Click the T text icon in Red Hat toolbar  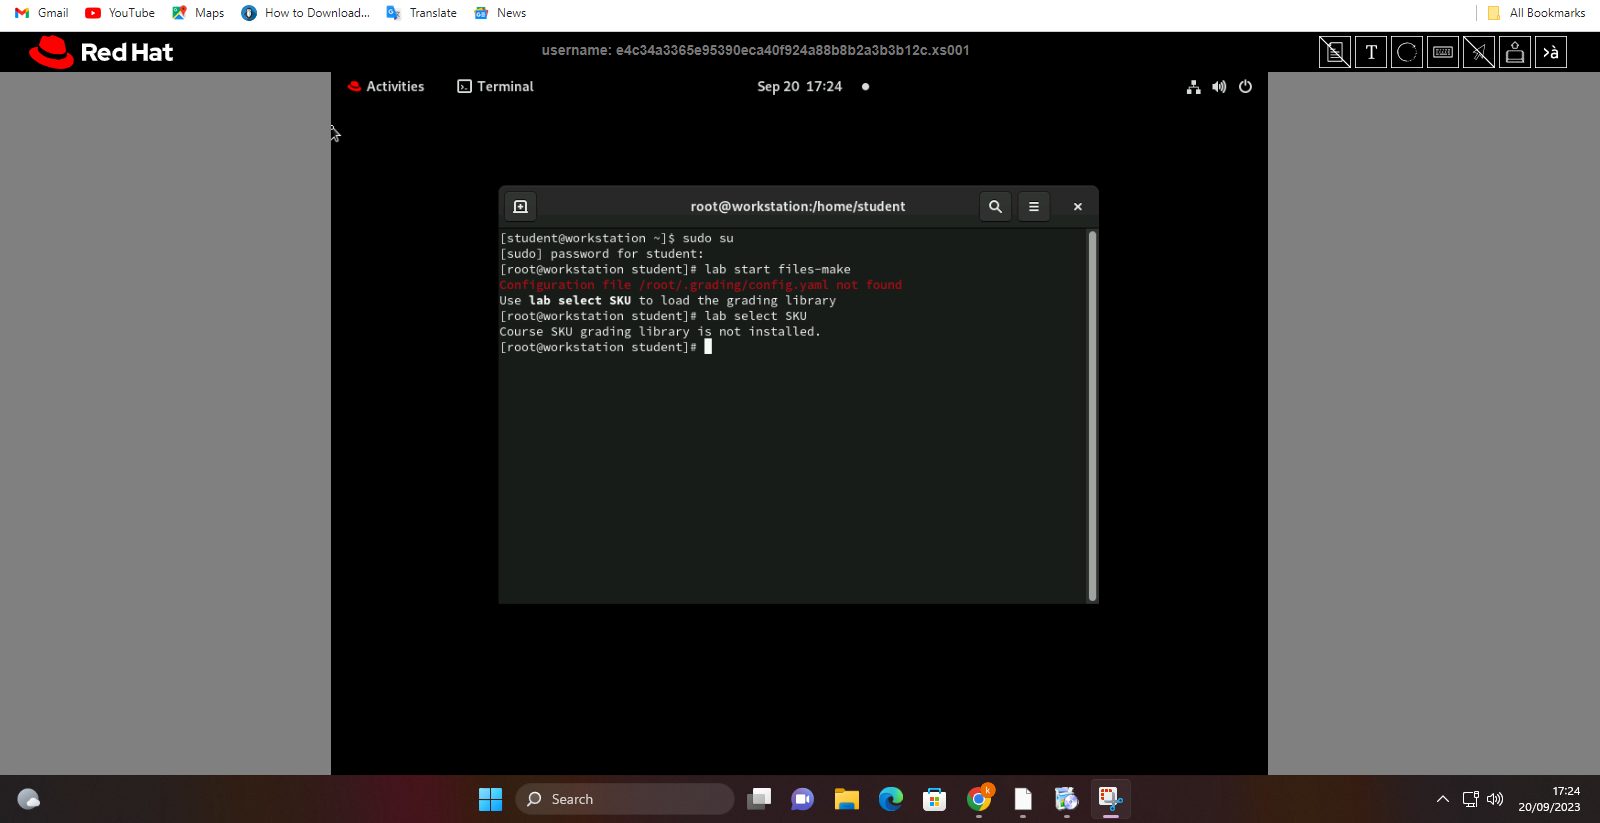tap(1371, 52)
